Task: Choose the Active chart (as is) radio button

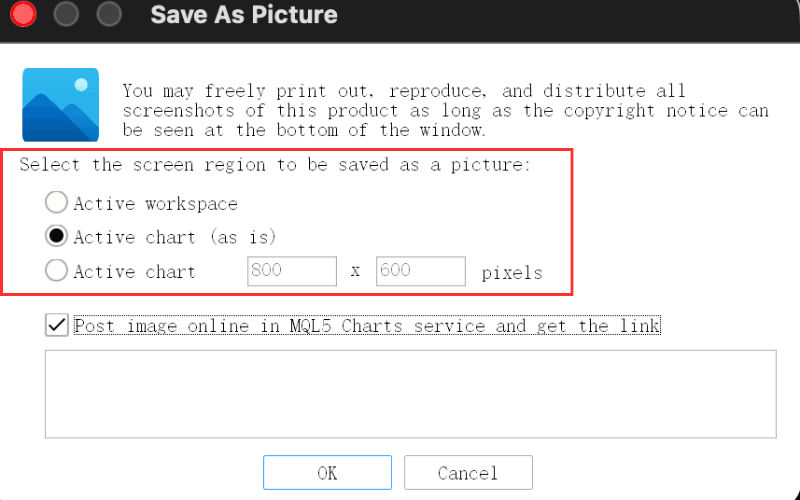Action: click(56, 236)
